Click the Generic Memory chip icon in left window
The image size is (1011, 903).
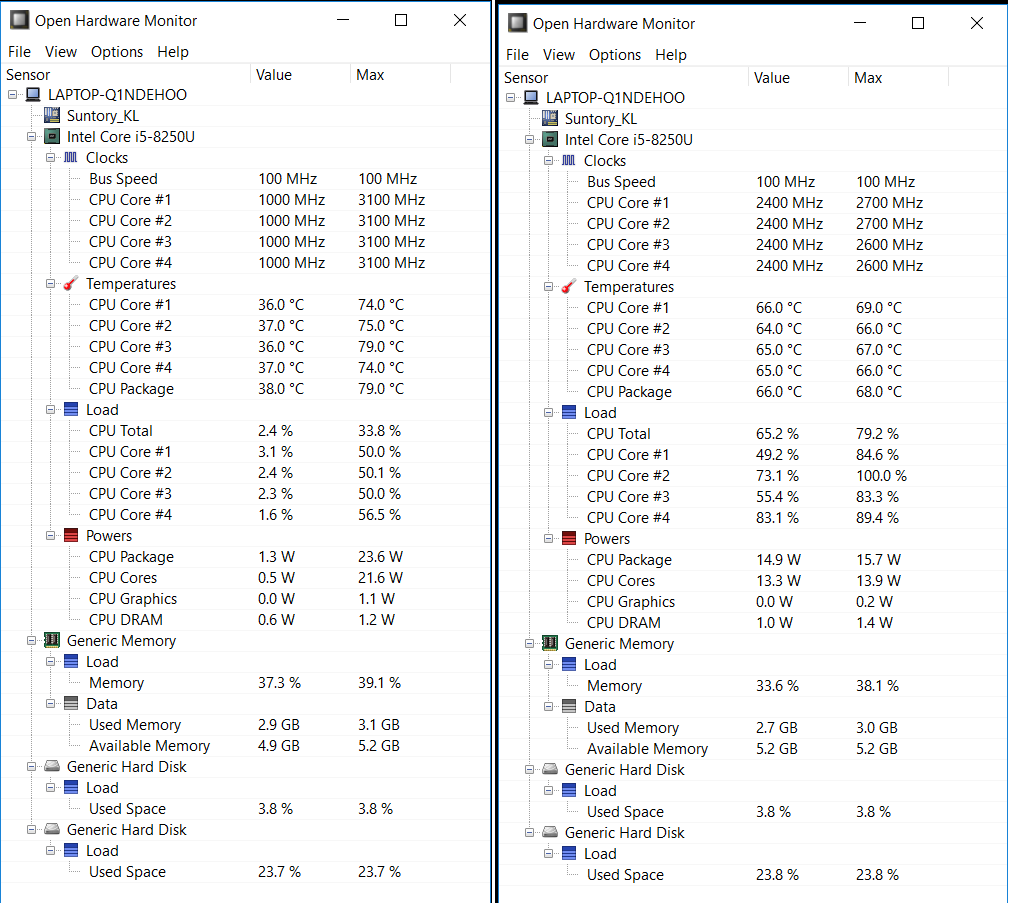[x=52, y=641]
